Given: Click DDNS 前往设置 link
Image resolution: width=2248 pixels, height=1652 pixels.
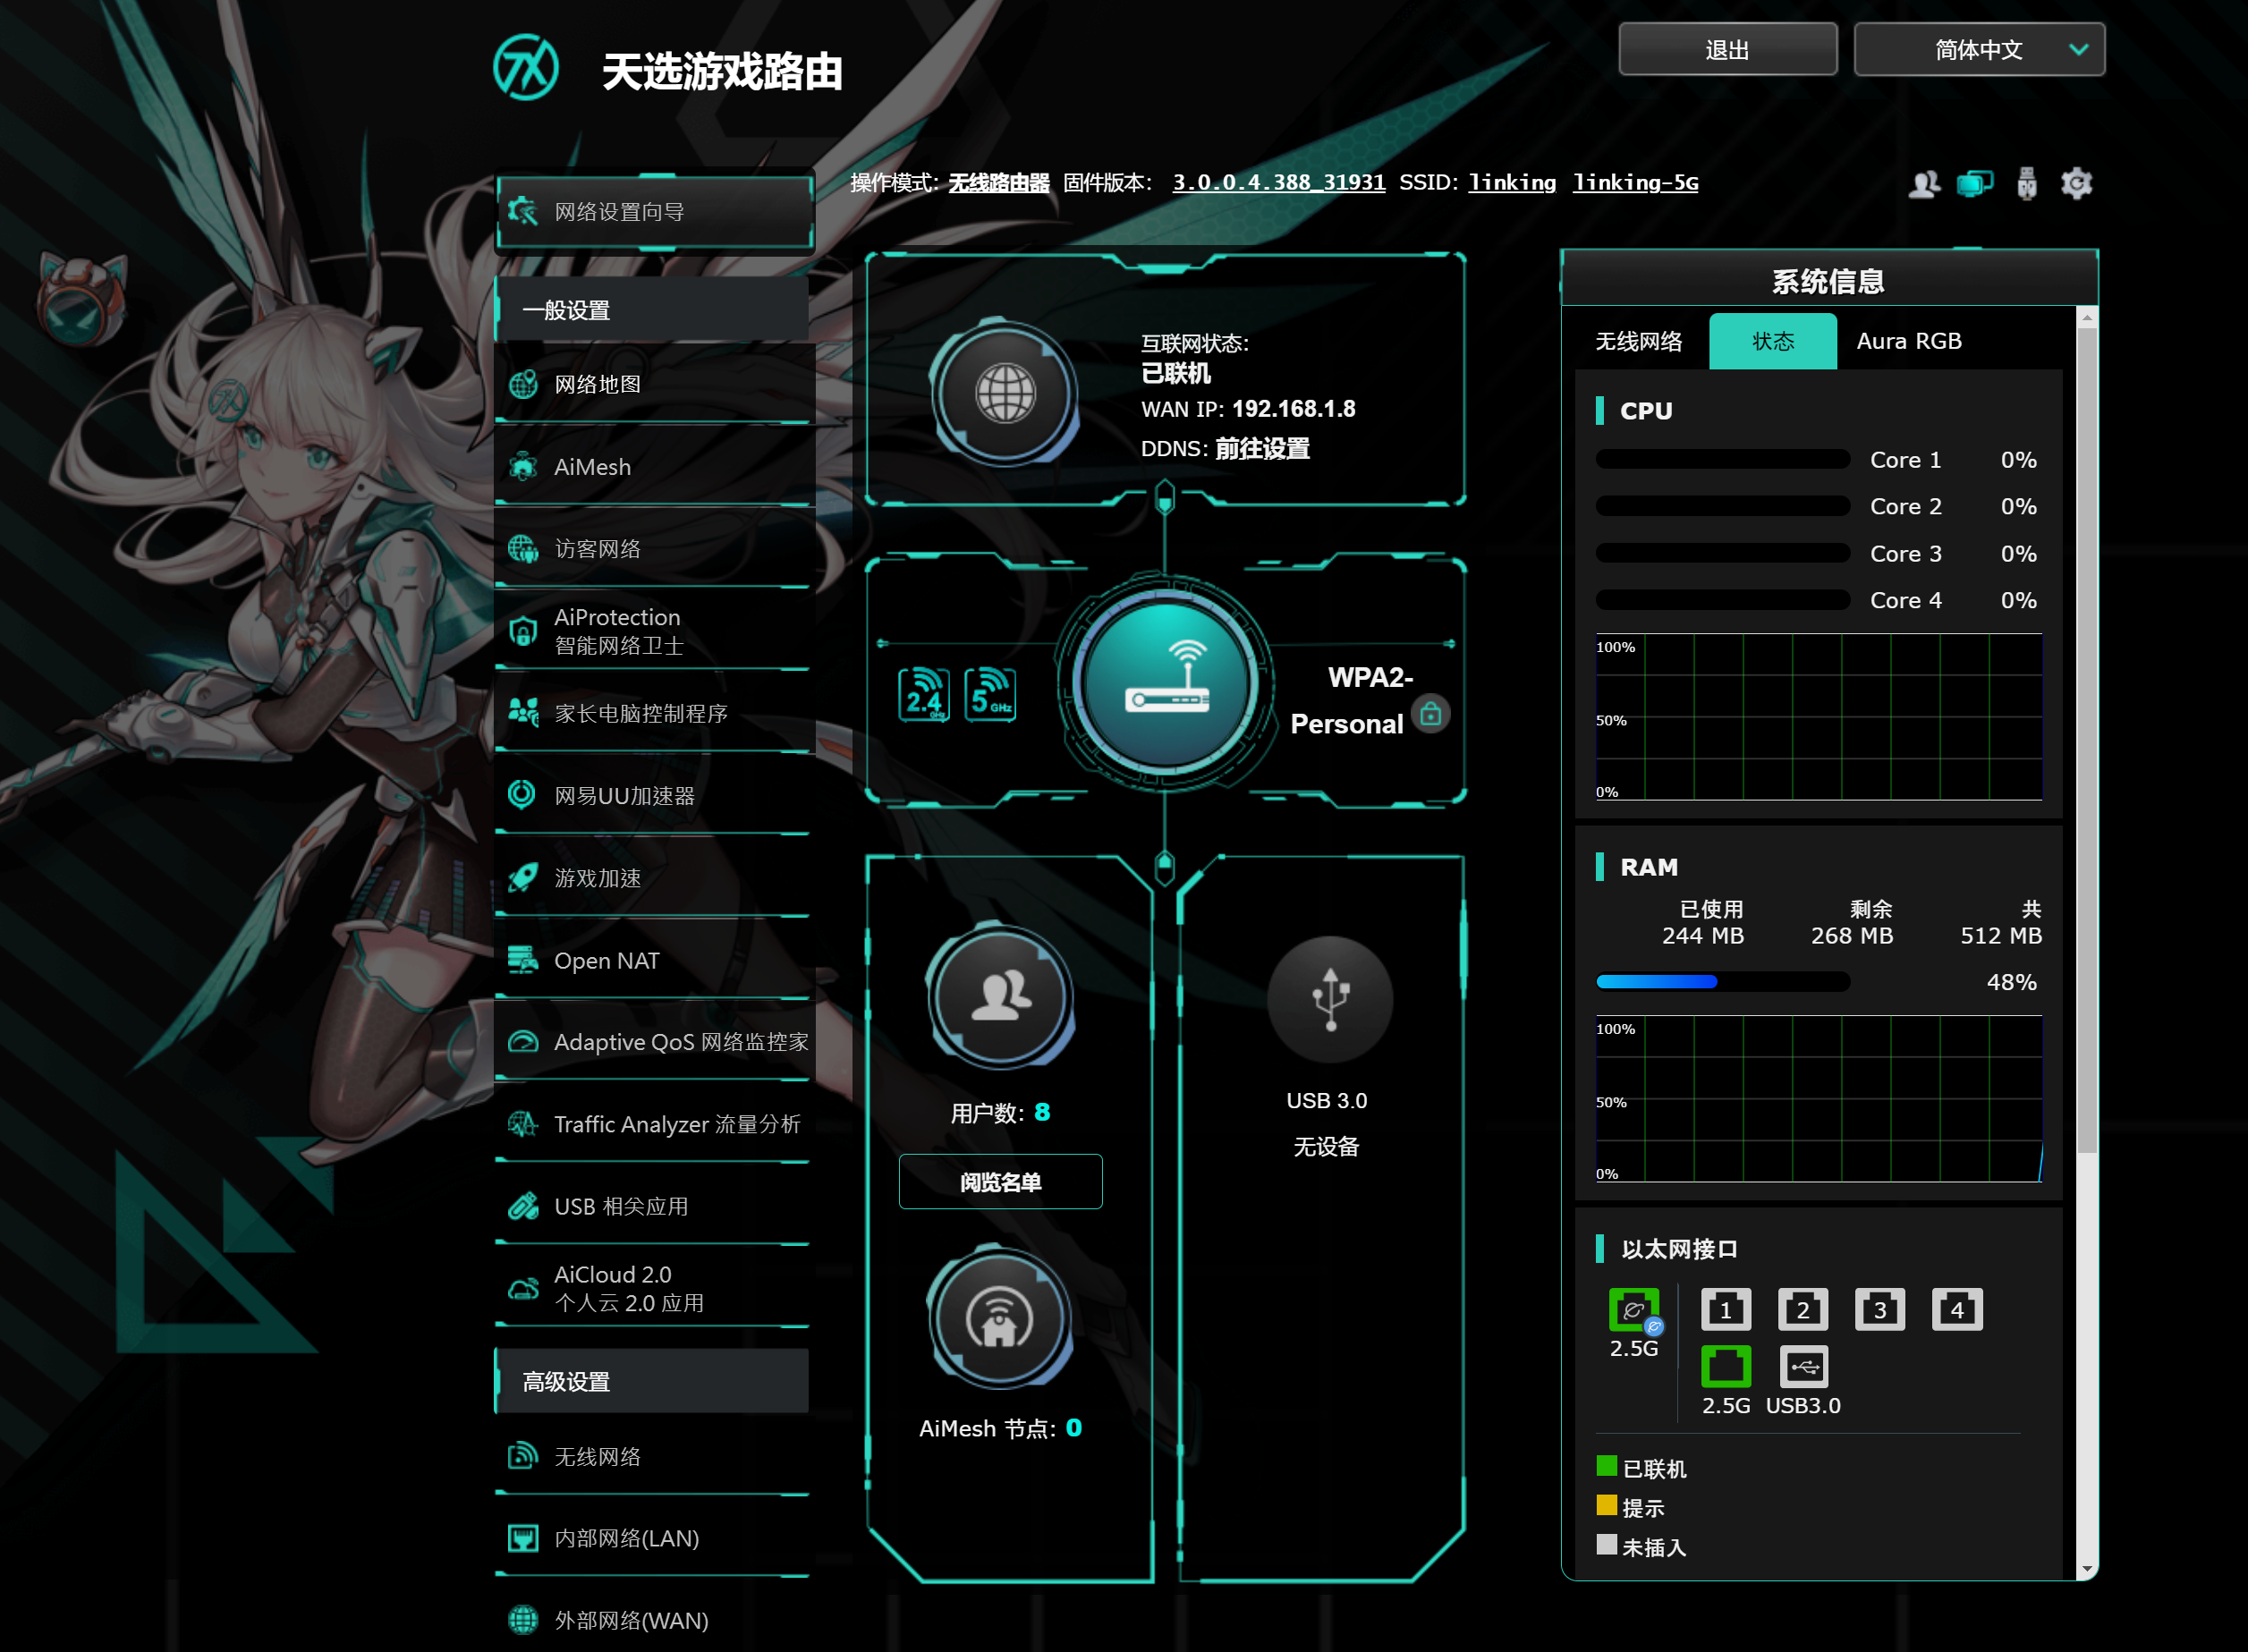Looking at the screenshot, I should click(1262, 449).
